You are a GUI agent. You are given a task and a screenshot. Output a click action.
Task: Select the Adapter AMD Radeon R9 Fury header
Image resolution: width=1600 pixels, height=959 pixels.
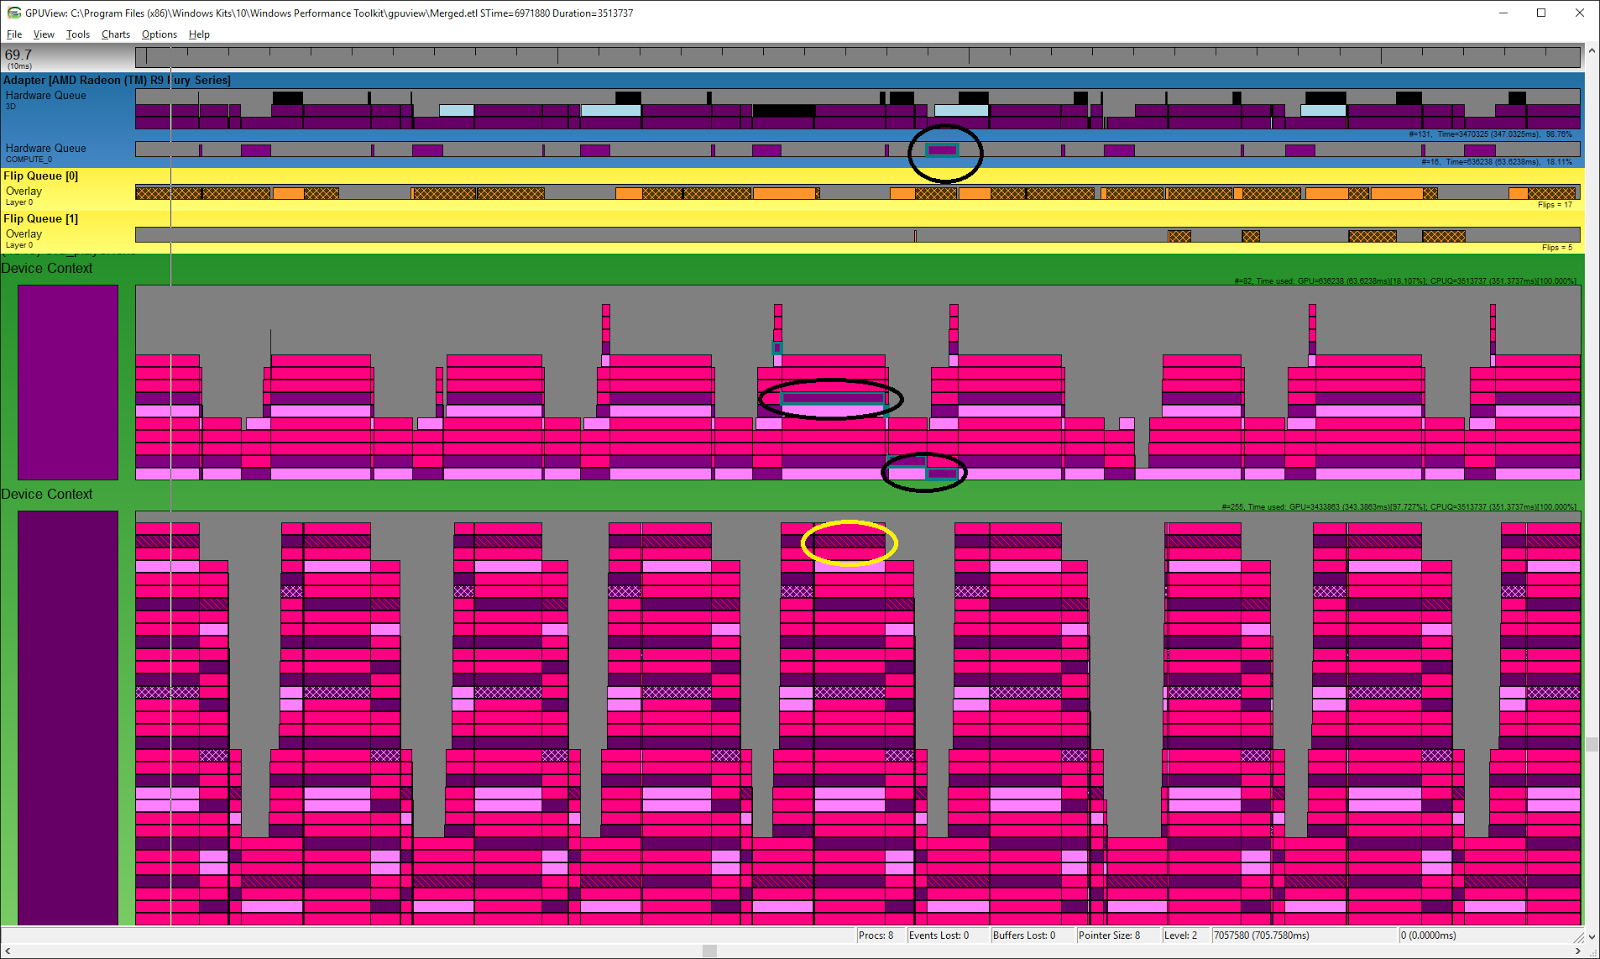(117, 80)
